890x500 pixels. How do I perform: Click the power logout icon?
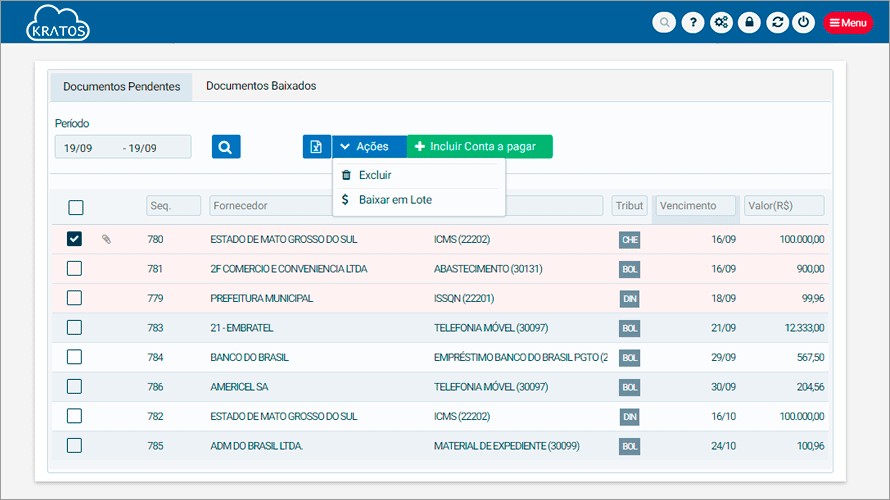pos(804,23)
